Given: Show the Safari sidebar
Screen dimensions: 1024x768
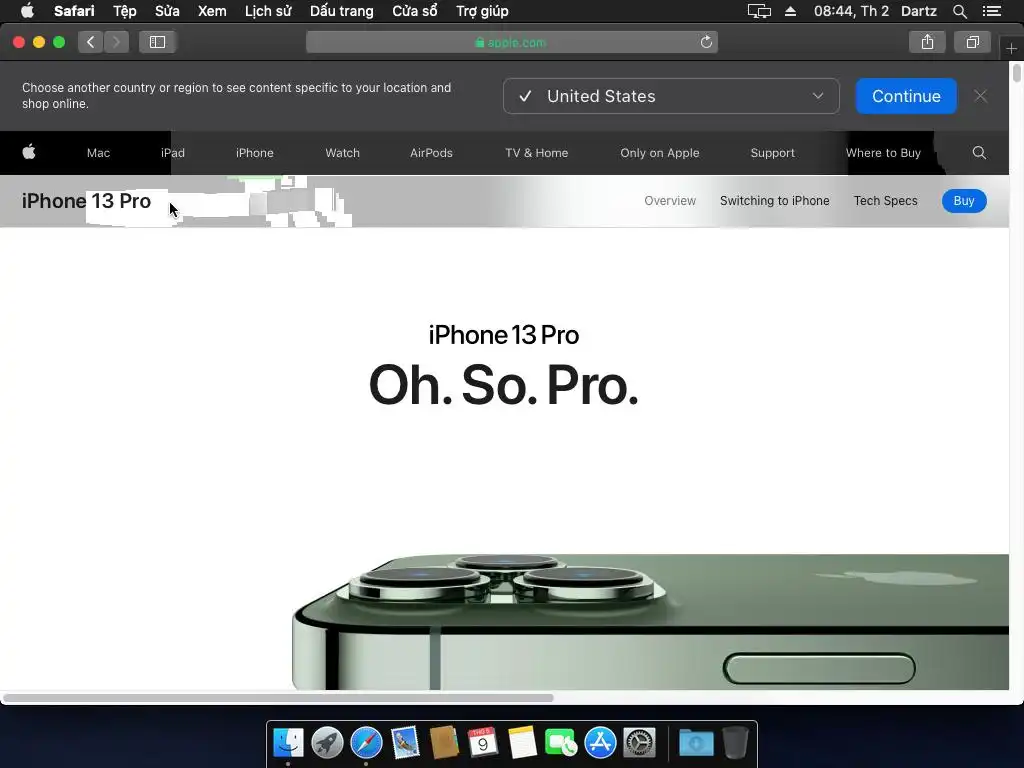Looking at the screenshot, I should point(157,42).
